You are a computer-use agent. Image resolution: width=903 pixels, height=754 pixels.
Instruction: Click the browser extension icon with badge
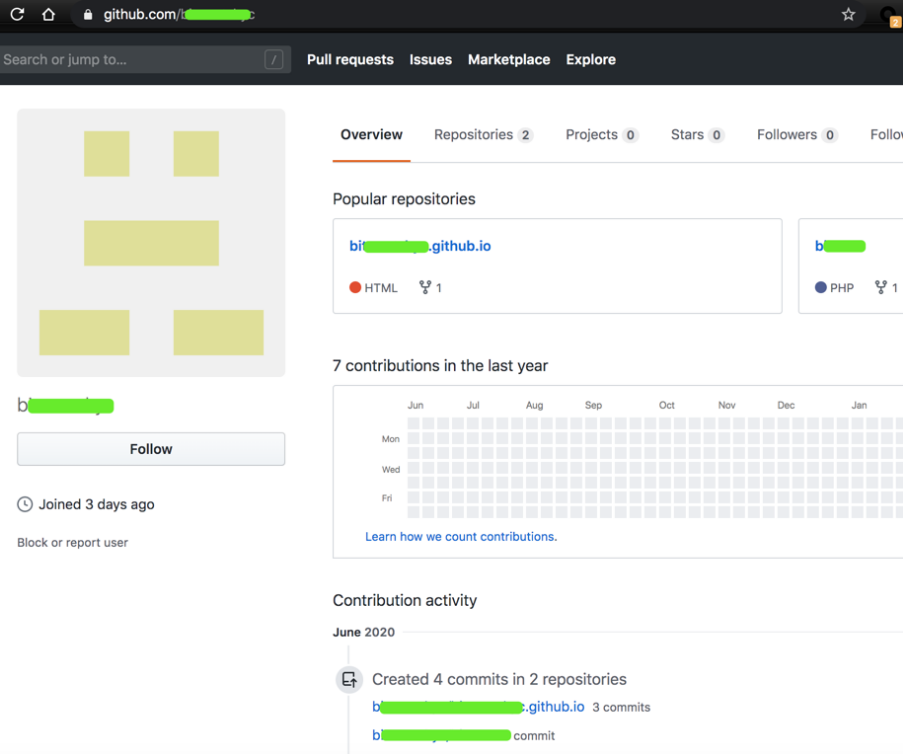[889, 15]
